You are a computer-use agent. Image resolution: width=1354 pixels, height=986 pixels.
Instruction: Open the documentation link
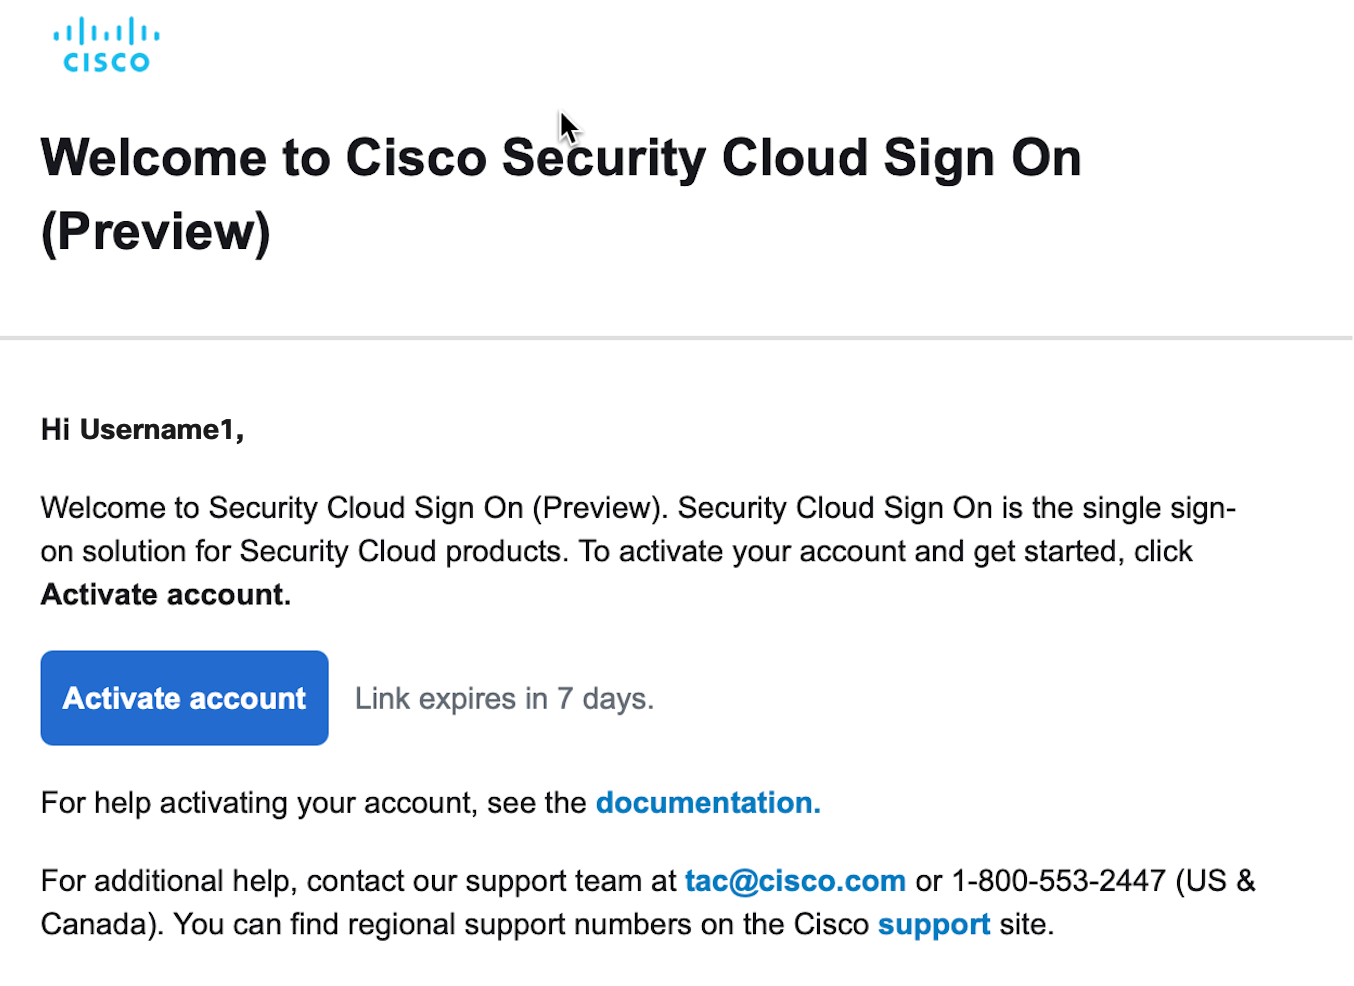coord(707,803)
